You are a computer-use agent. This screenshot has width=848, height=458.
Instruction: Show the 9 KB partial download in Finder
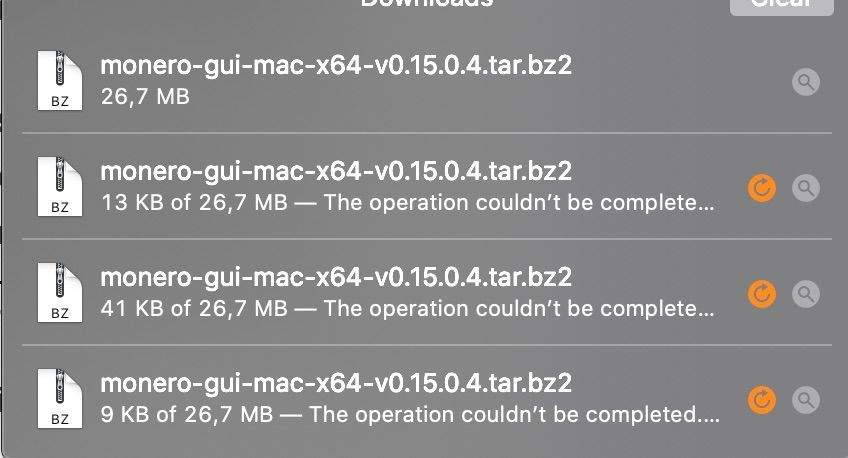806,400
